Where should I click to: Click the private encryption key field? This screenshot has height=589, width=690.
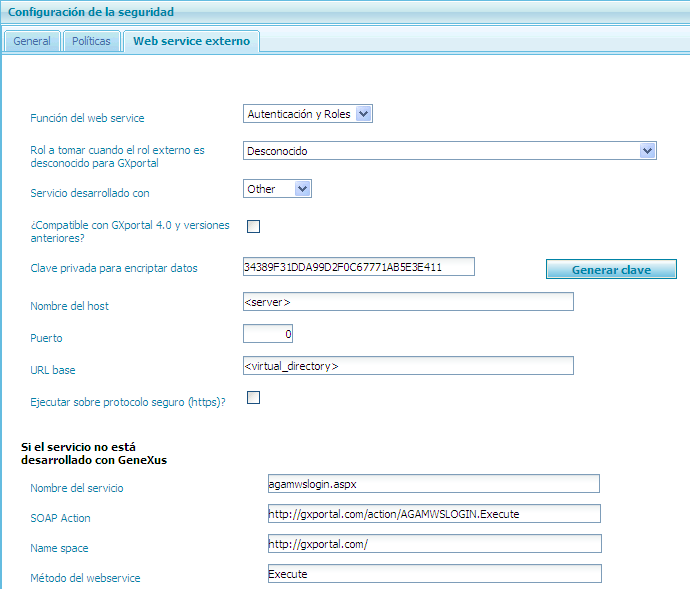(358, 266)
